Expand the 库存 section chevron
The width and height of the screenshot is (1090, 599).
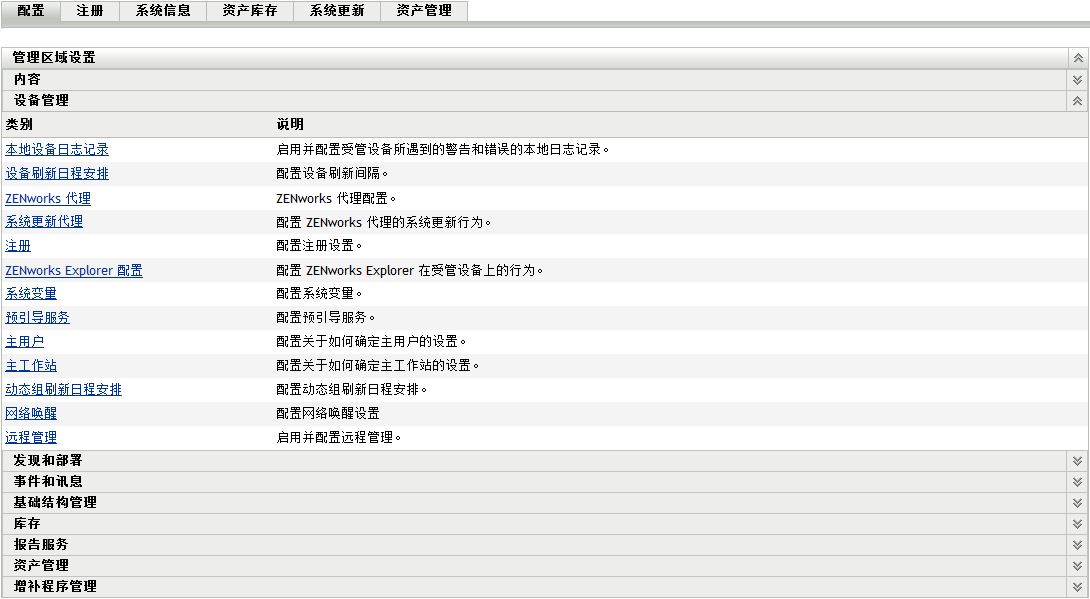click(x=1076, y=523)
